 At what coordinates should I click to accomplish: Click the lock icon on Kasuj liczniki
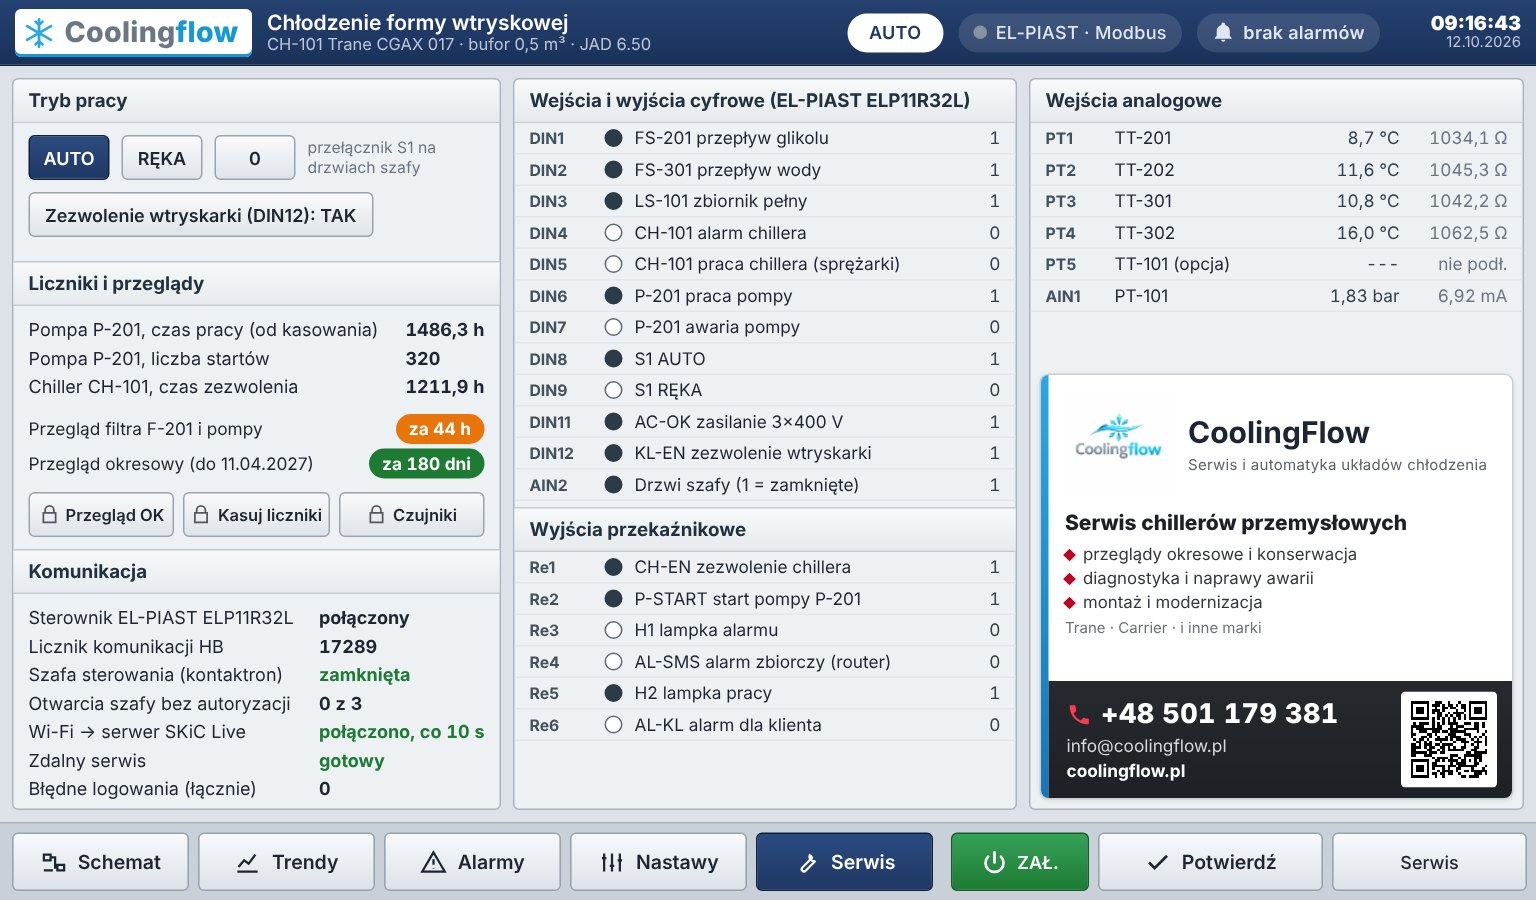coord(201,515)
